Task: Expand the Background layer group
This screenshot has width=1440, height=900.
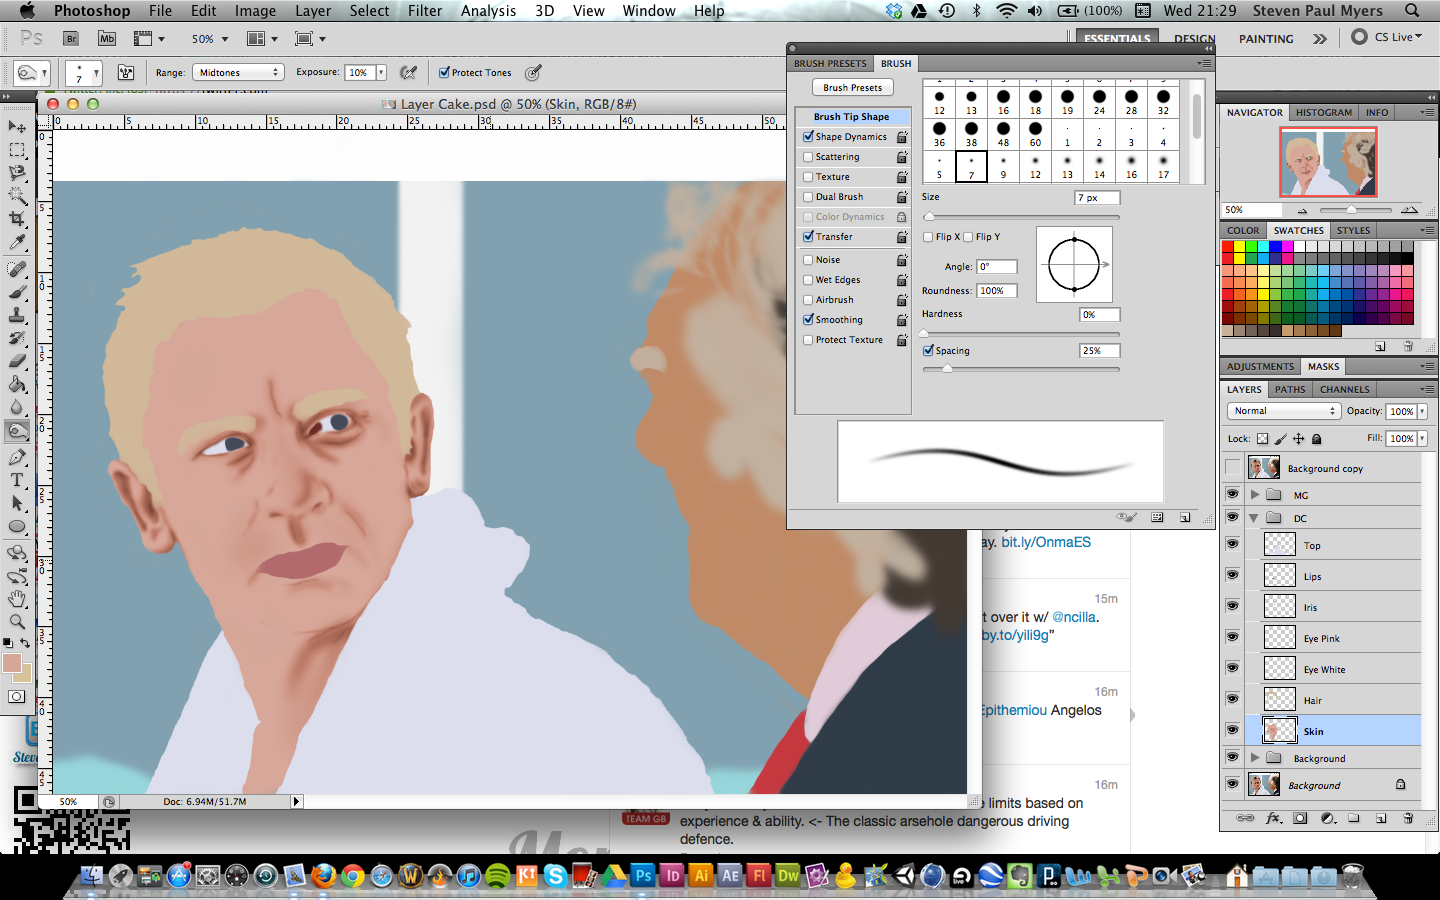Action: coord(1255,757)
